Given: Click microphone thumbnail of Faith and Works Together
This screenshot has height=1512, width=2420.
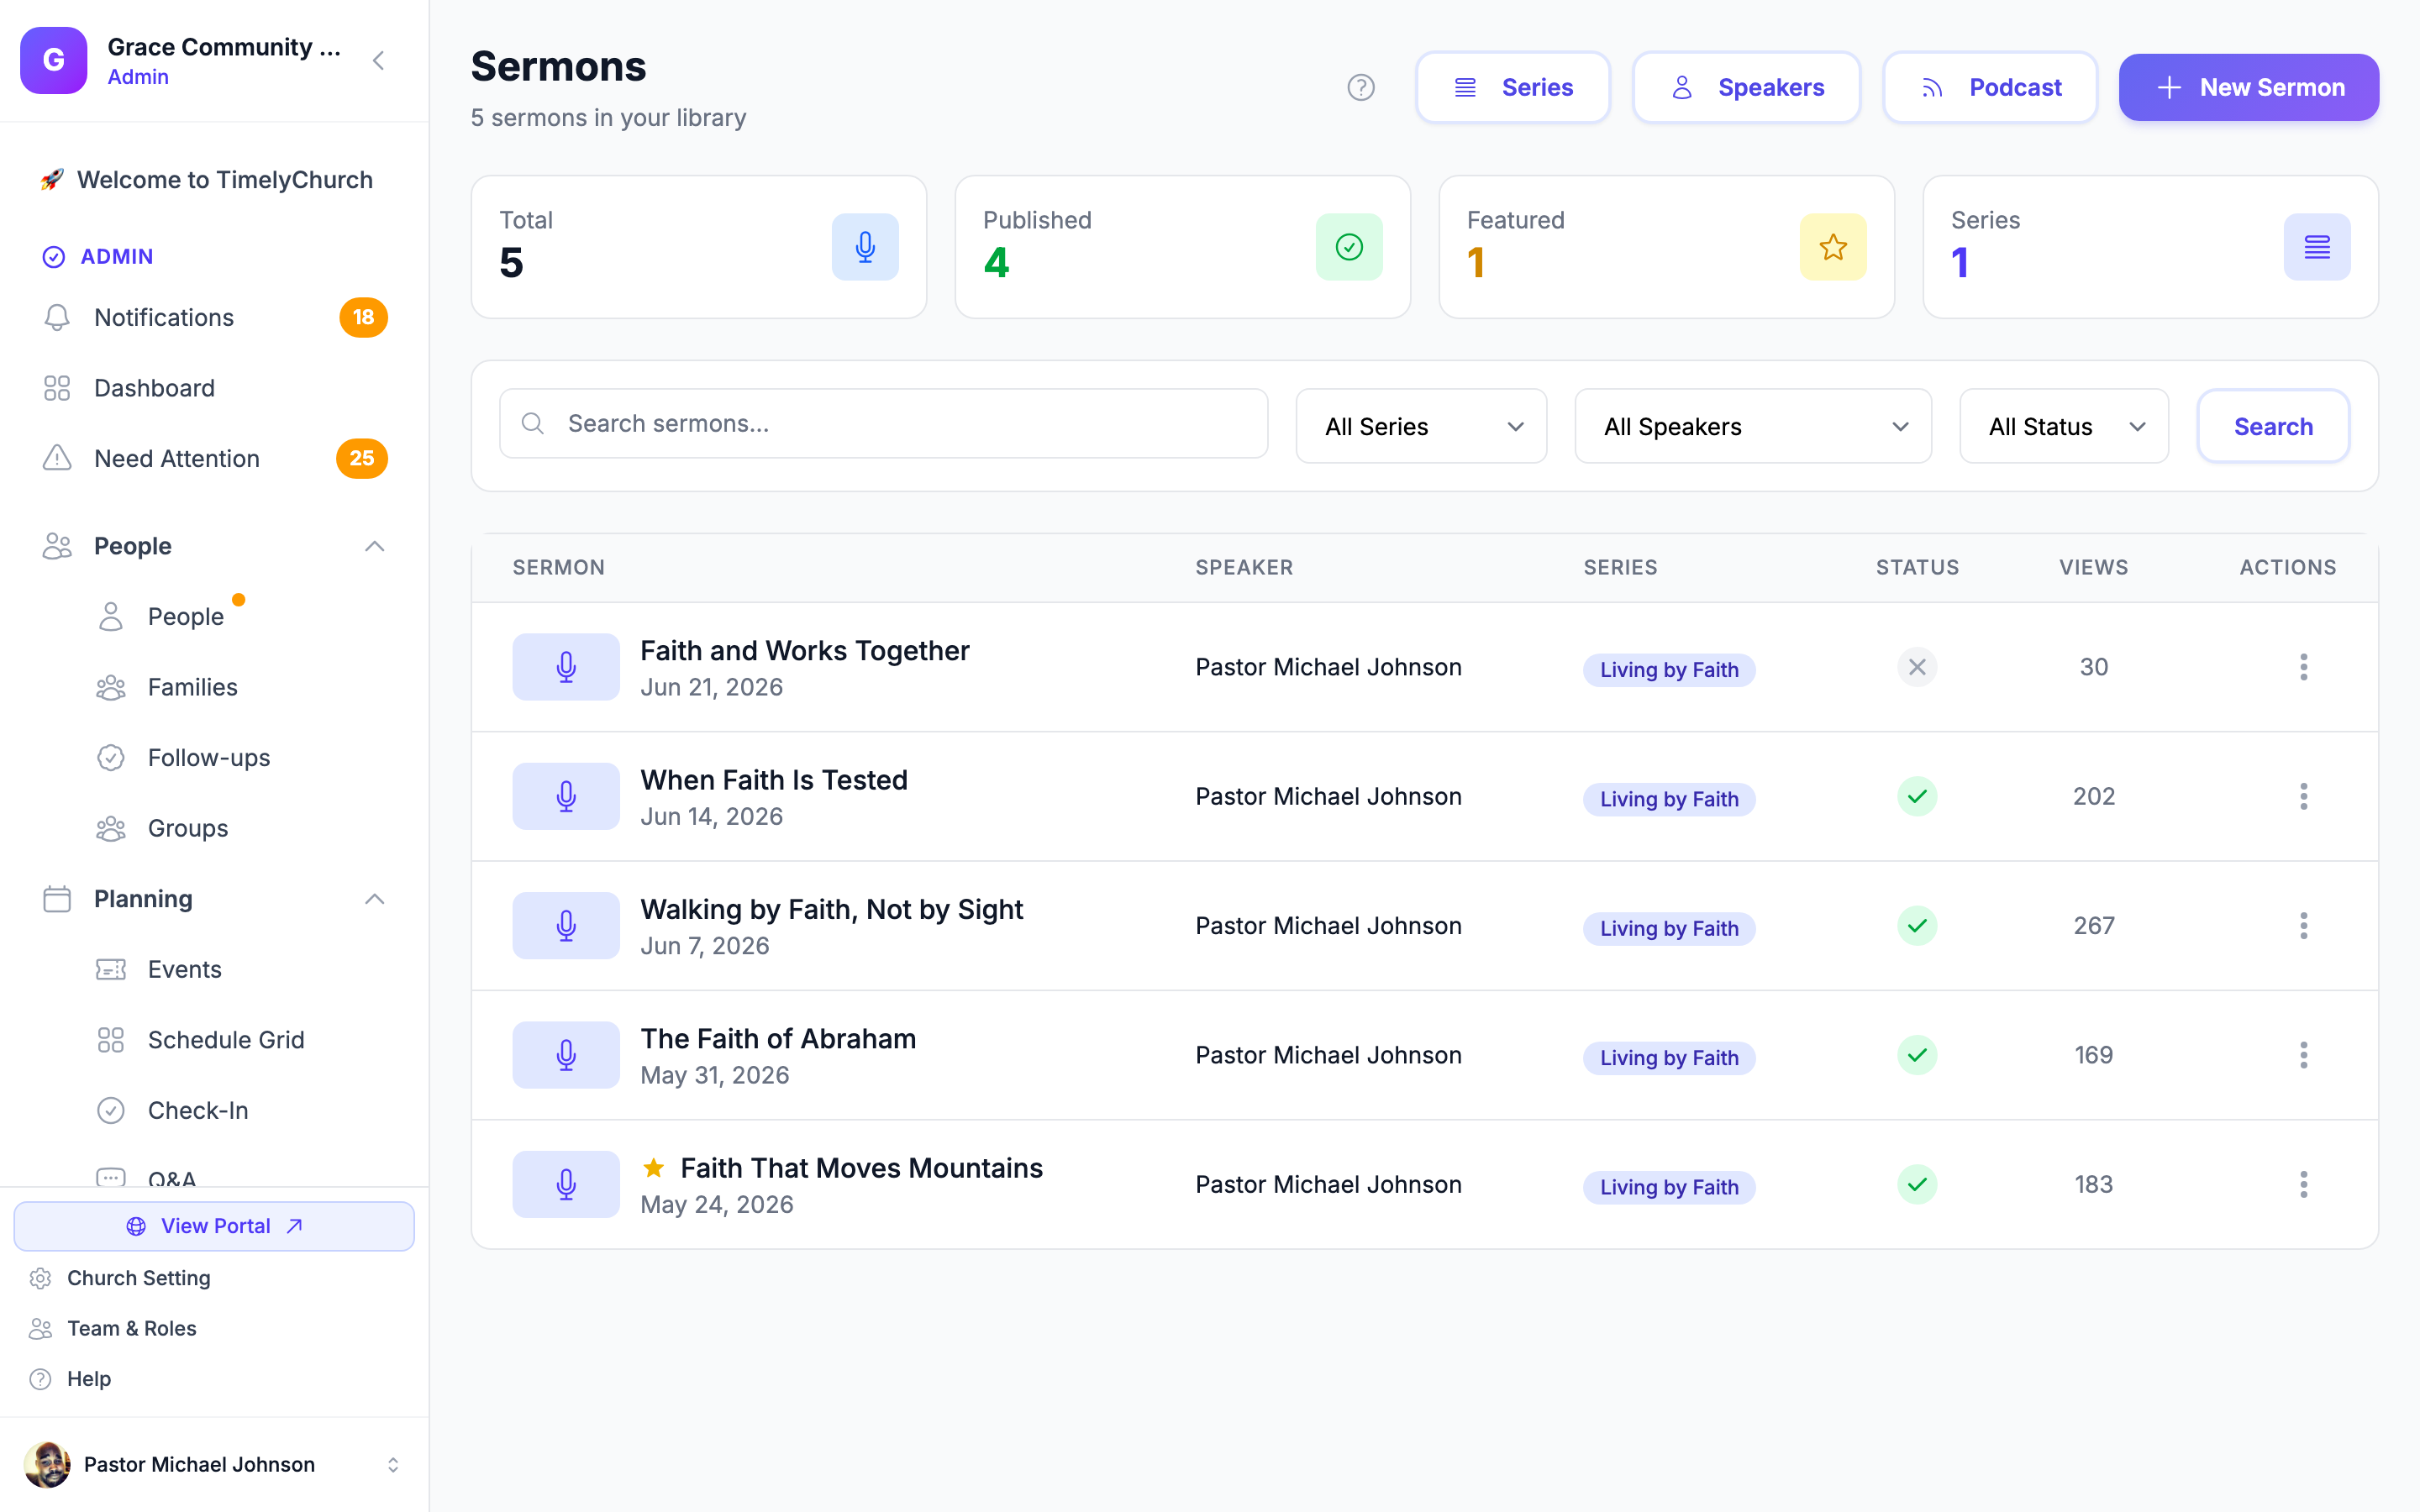Looking at the screenshot, I should [x=566, y=667].
